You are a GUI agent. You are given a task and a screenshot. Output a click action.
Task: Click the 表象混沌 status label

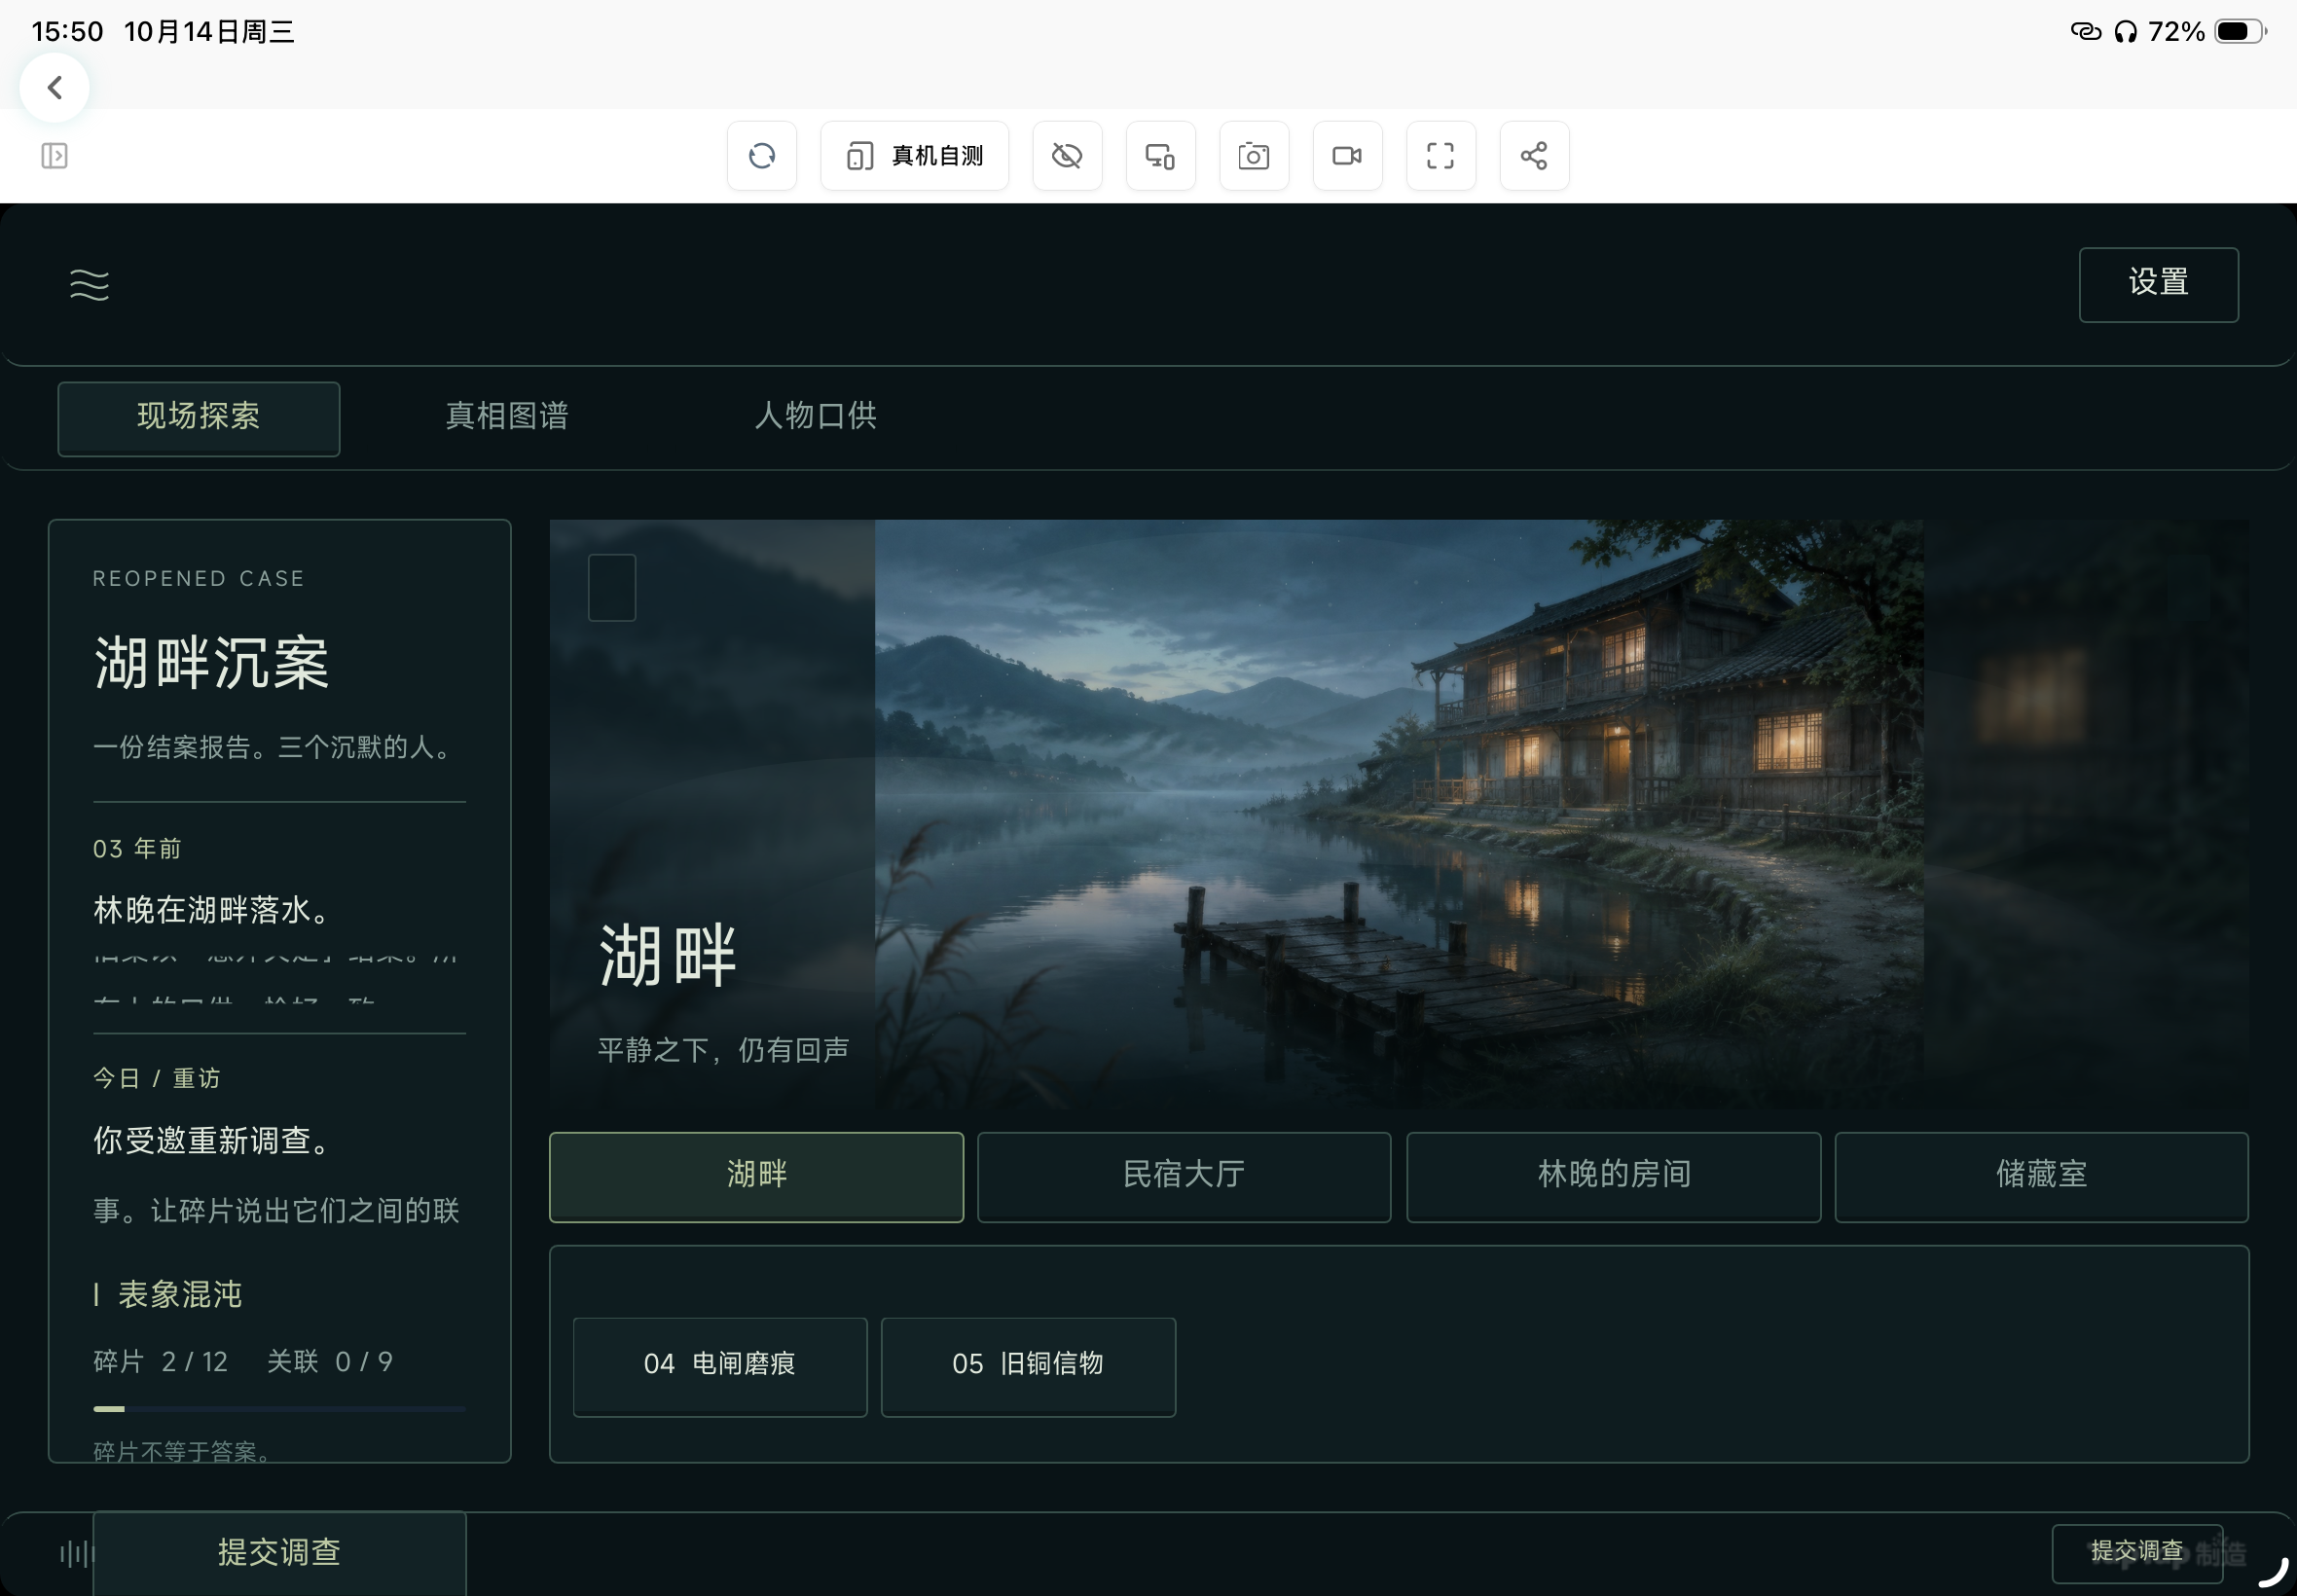pos(180,1295)
